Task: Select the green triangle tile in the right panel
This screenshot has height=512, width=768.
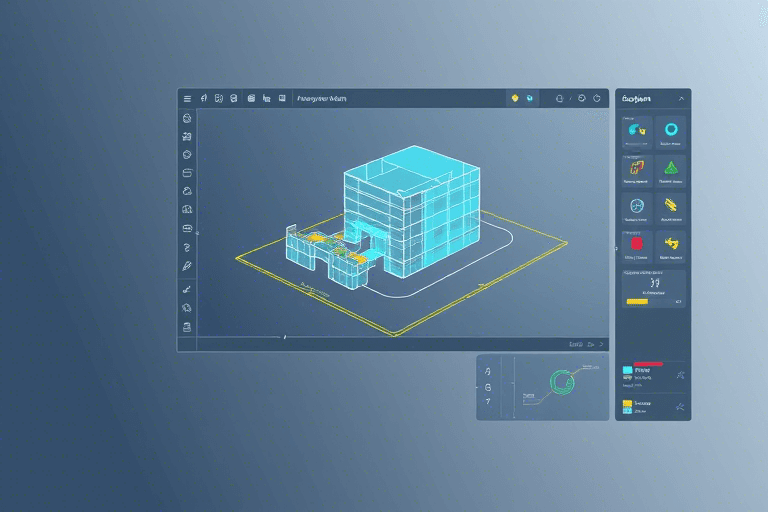Action: pyautogui.click(x=670, y=167)
